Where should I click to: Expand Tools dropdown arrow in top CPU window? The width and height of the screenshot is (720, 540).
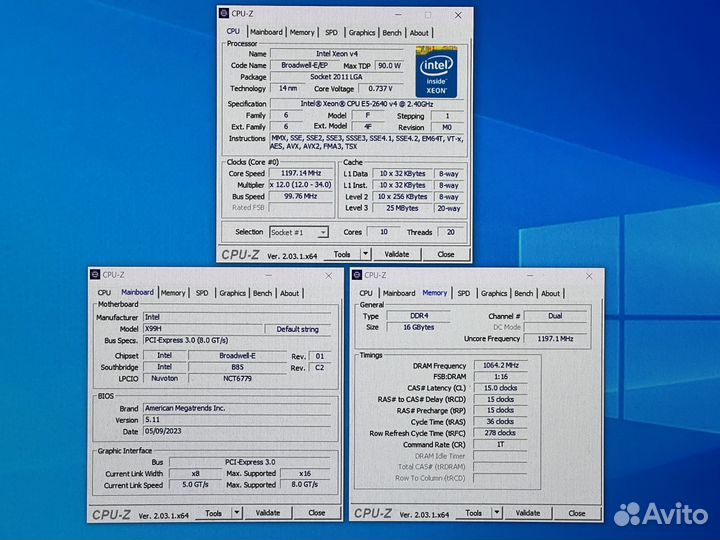point(366,254)
